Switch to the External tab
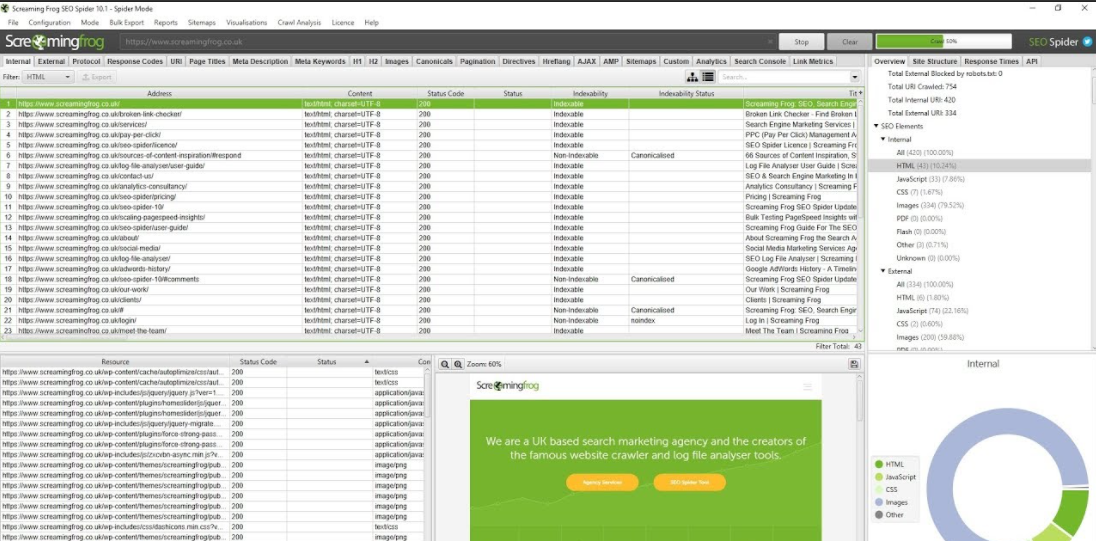The height and width of the screenshot is (541, 1096). 51,62
